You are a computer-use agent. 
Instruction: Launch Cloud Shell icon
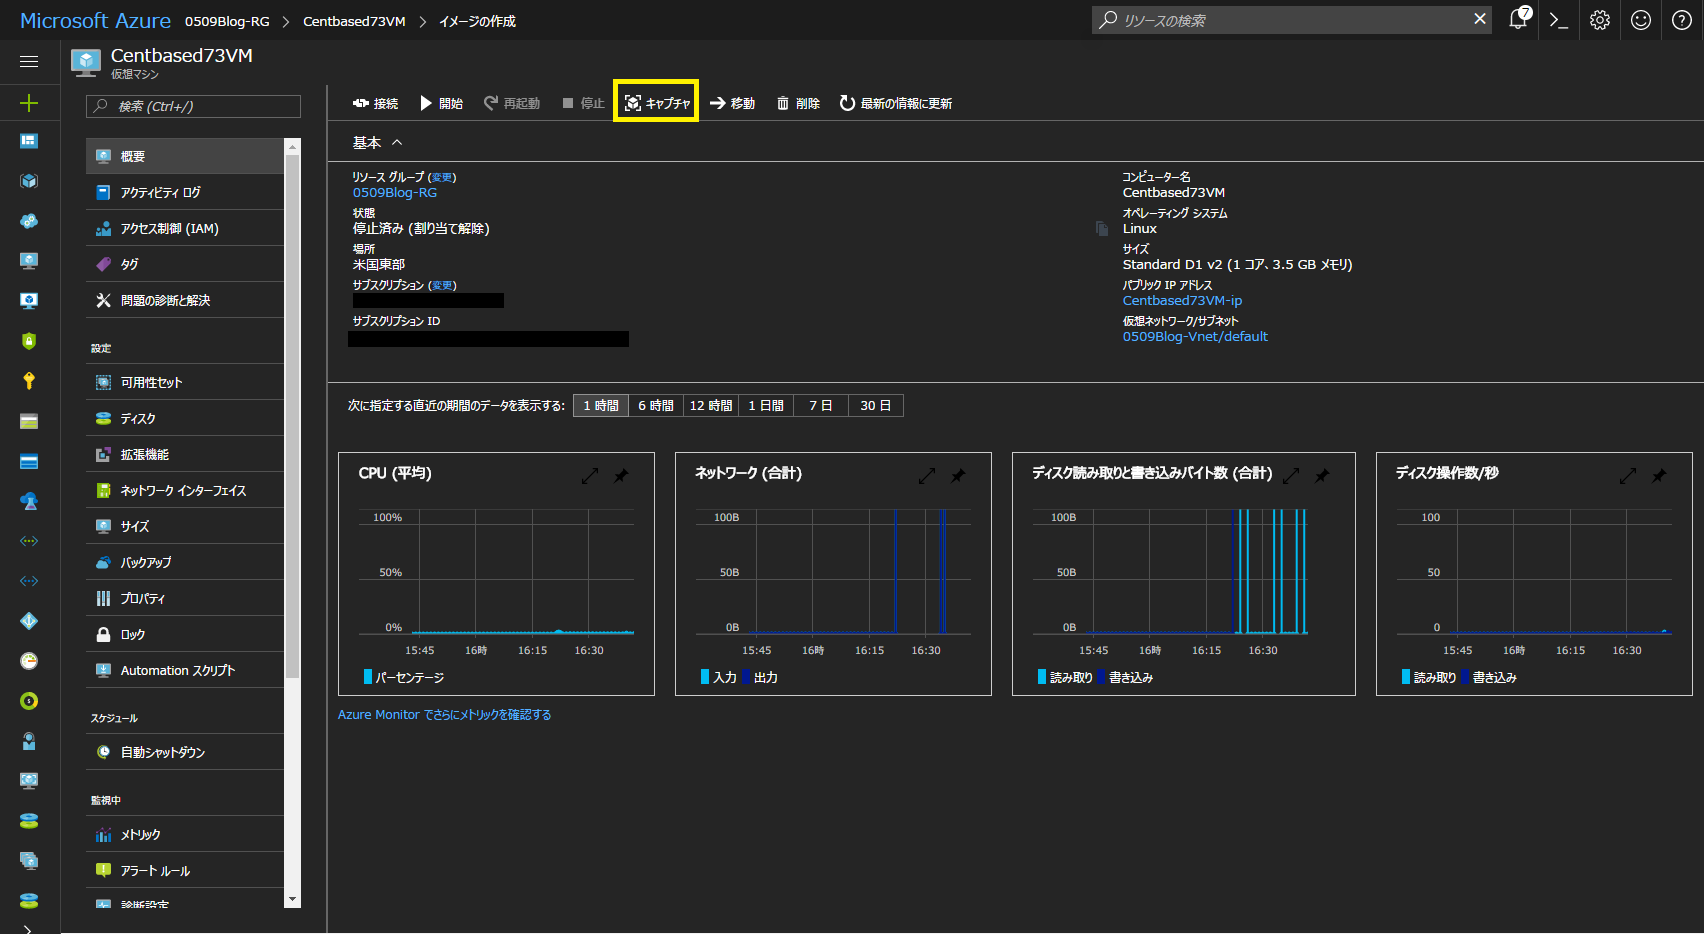tap(1559, 20)
